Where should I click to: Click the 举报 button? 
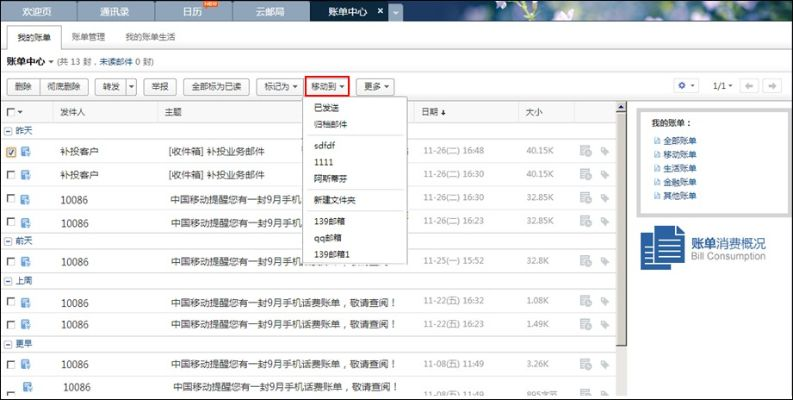click(160, 86)
